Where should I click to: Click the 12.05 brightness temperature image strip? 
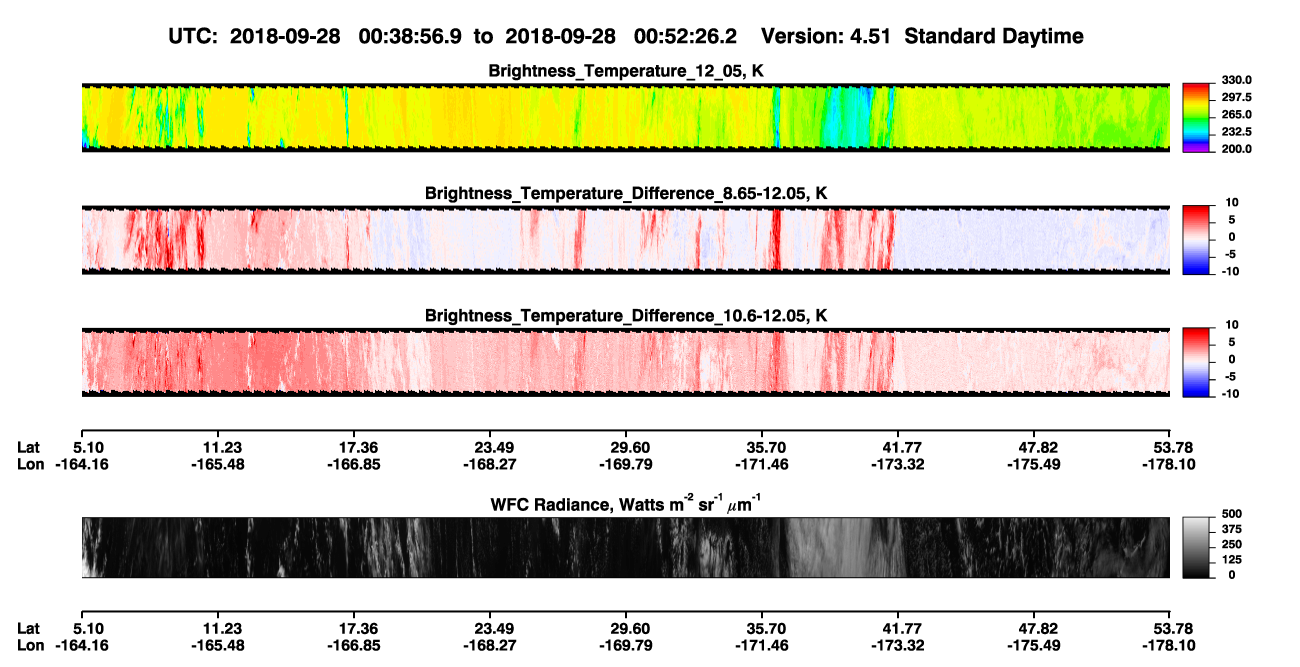pos(625,117)
